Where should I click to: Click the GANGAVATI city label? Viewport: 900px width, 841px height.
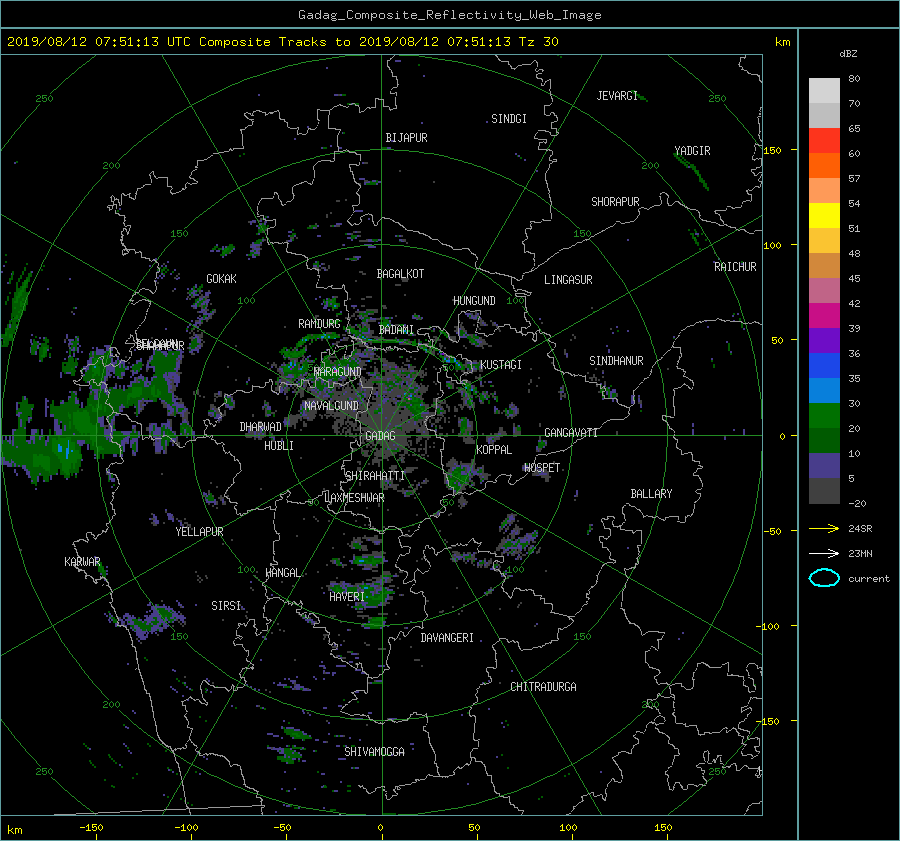(571, 433)
